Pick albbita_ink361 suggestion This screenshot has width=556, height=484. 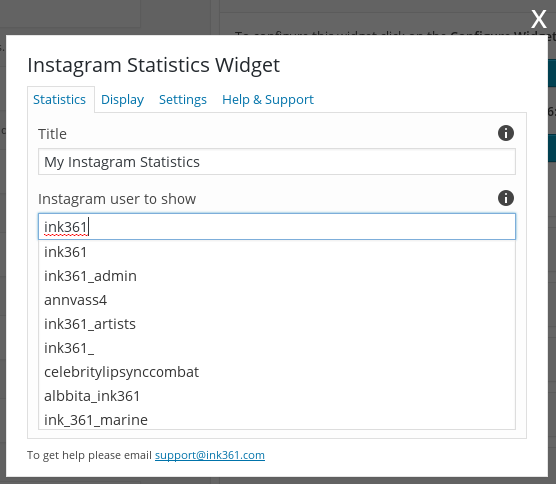tap(277, 396)
